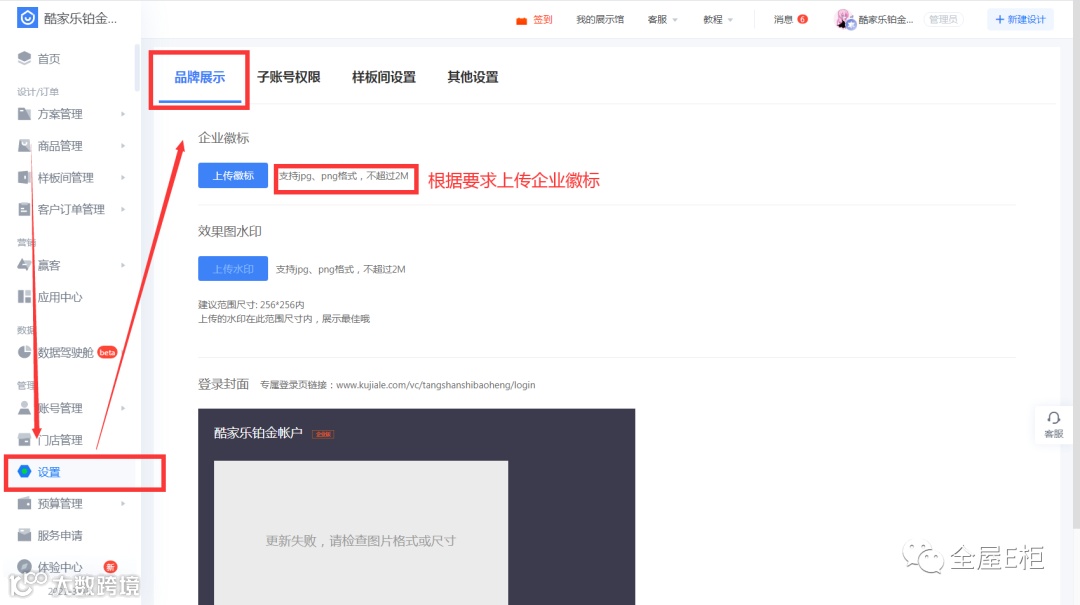
Task: Click the 体验中心 icon
Action: pos(25,566)
